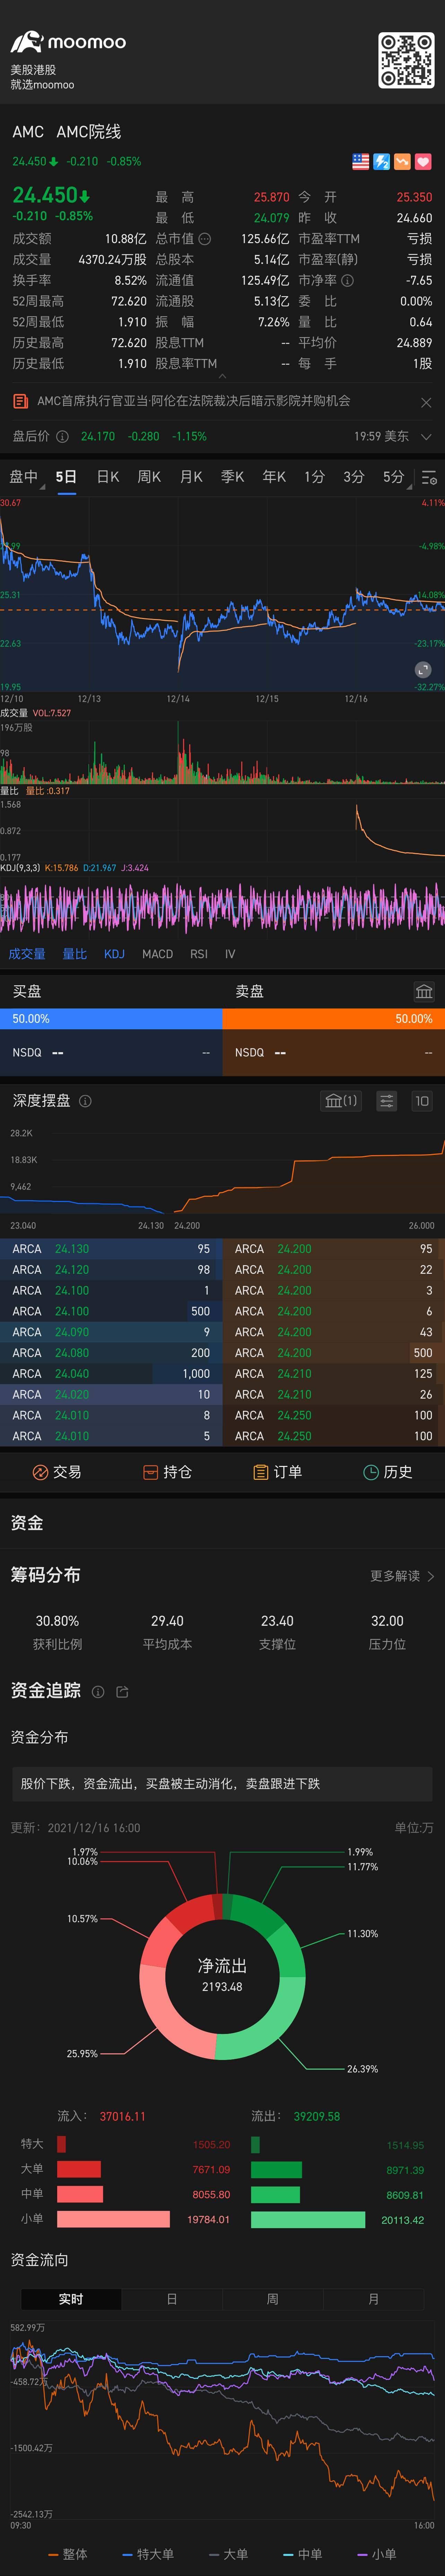This screenshot has width=445, height=2576.
Task: Collapse the quote details with small arrow
Action: click(x=222, y=376)
